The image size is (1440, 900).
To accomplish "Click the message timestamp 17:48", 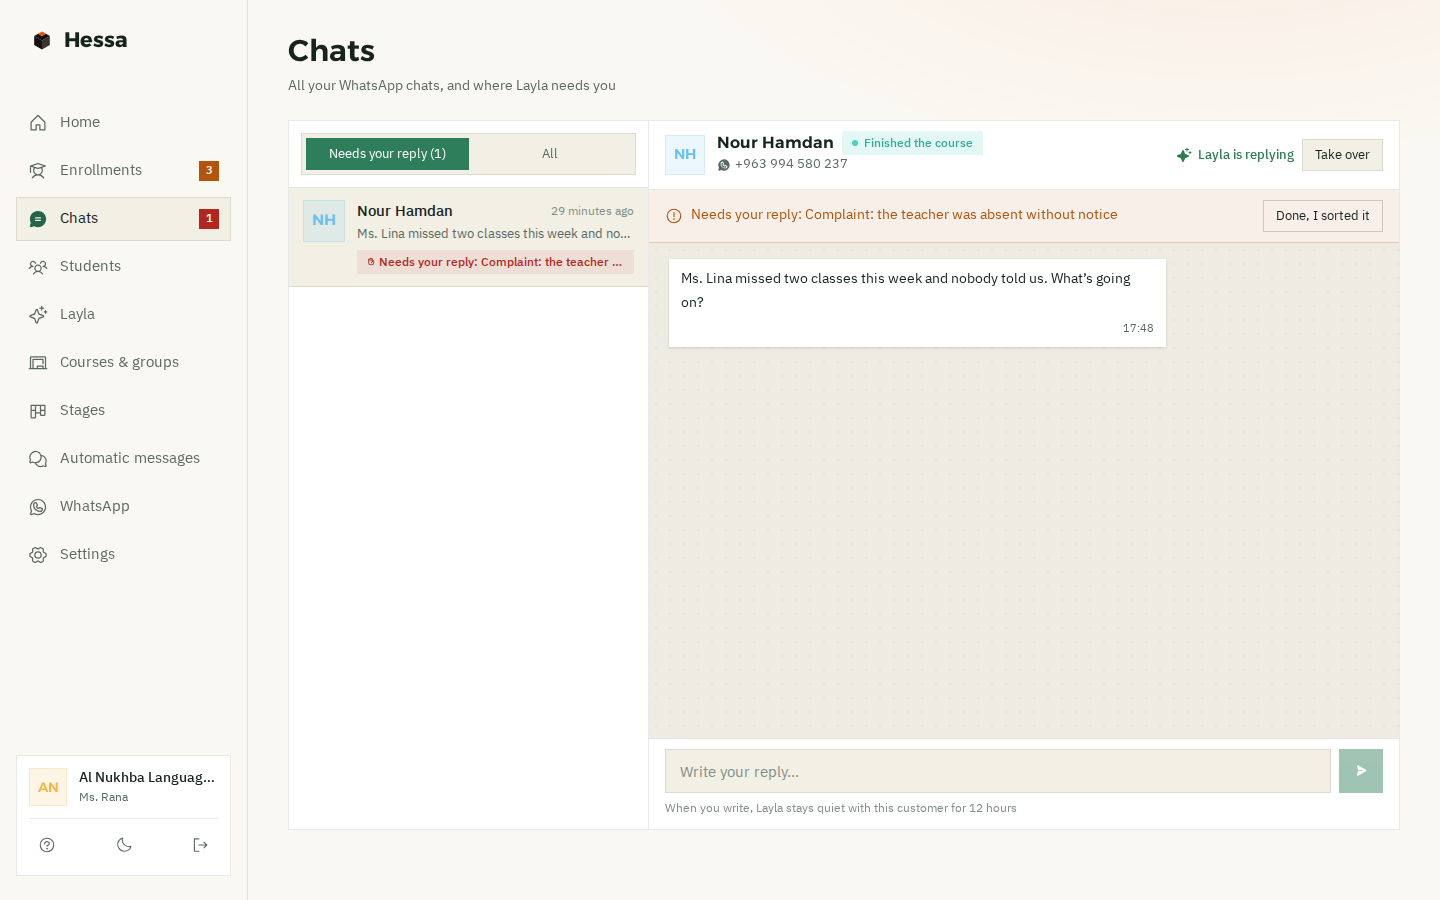I will [1138, 328].
